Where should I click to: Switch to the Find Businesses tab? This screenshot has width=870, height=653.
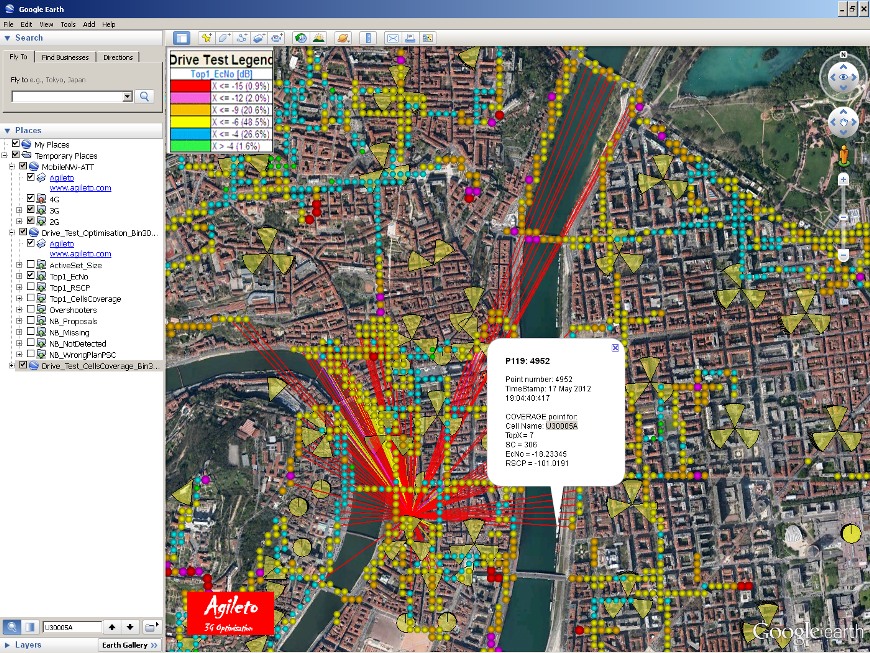click(x=67, y=57)
